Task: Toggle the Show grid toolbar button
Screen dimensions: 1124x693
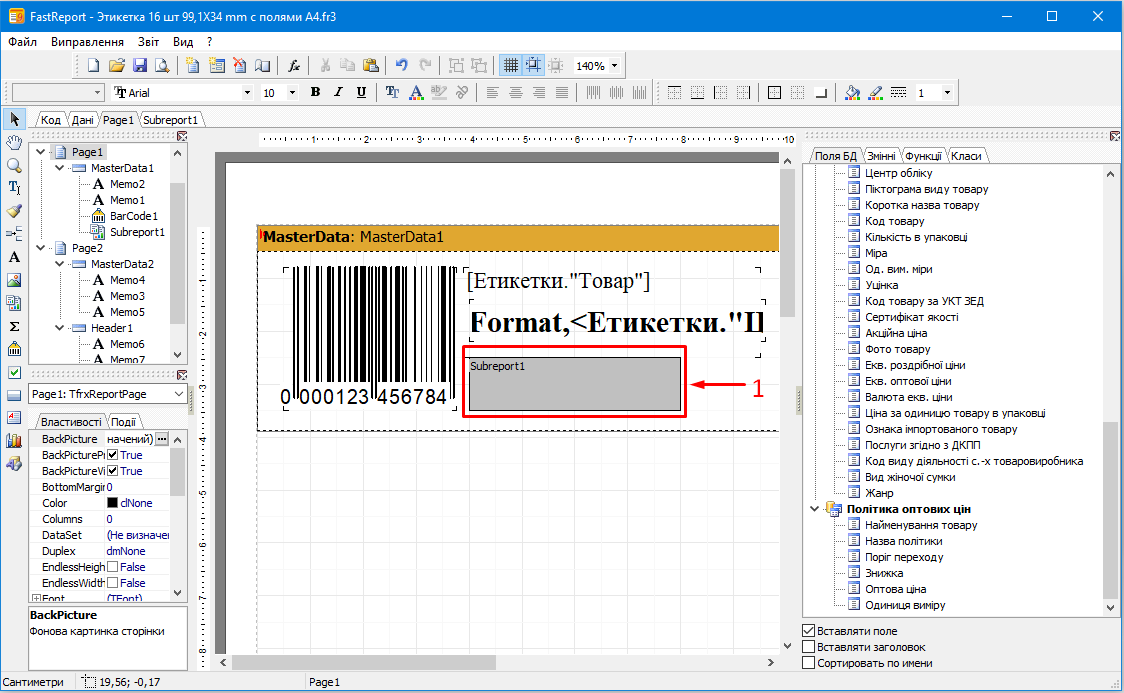Action: pyautogui.click(x=510, y=66)
